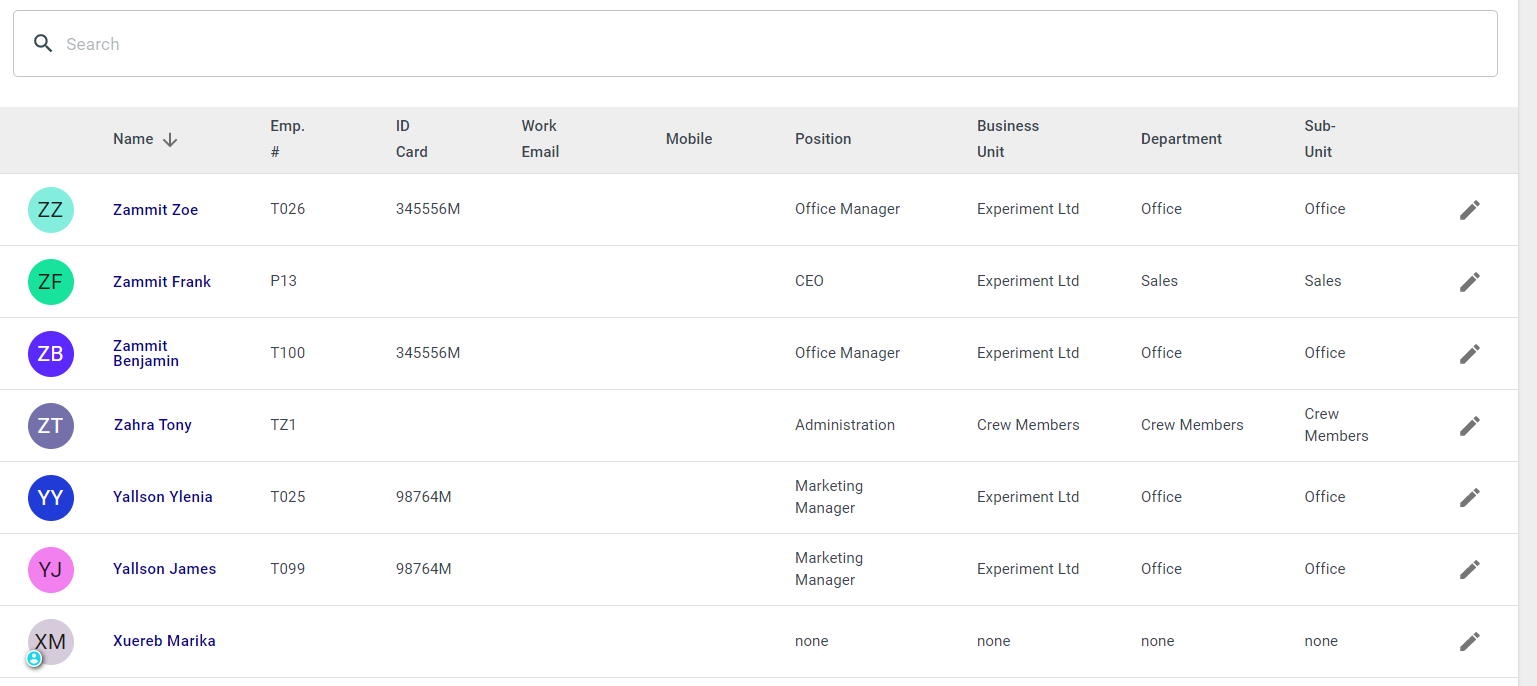This screenshot has width=1537, height=686.
Task: Edit Xuereb Marika via pencil icon
Action: [x=1469, y=642]
